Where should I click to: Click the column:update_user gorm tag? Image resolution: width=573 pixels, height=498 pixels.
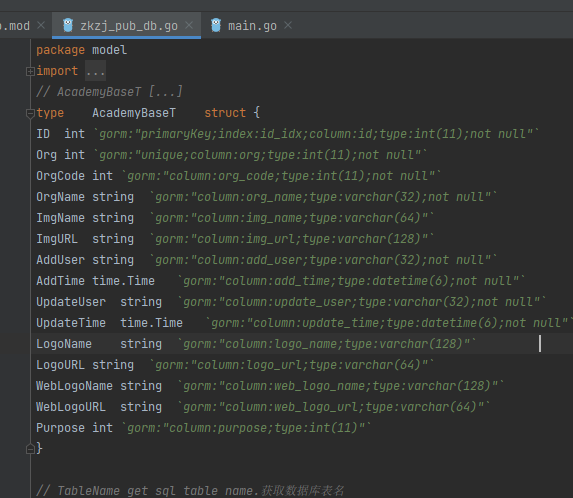coord(362,302)
